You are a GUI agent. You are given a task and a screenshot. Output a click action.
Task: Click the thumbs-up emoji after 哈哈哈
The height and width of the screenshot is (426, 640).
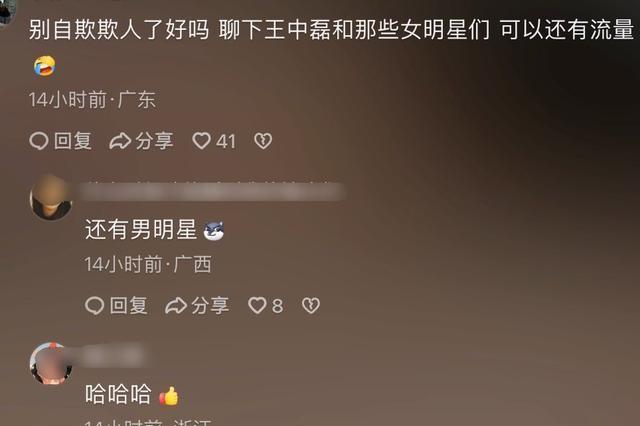(x=169, y=395)
